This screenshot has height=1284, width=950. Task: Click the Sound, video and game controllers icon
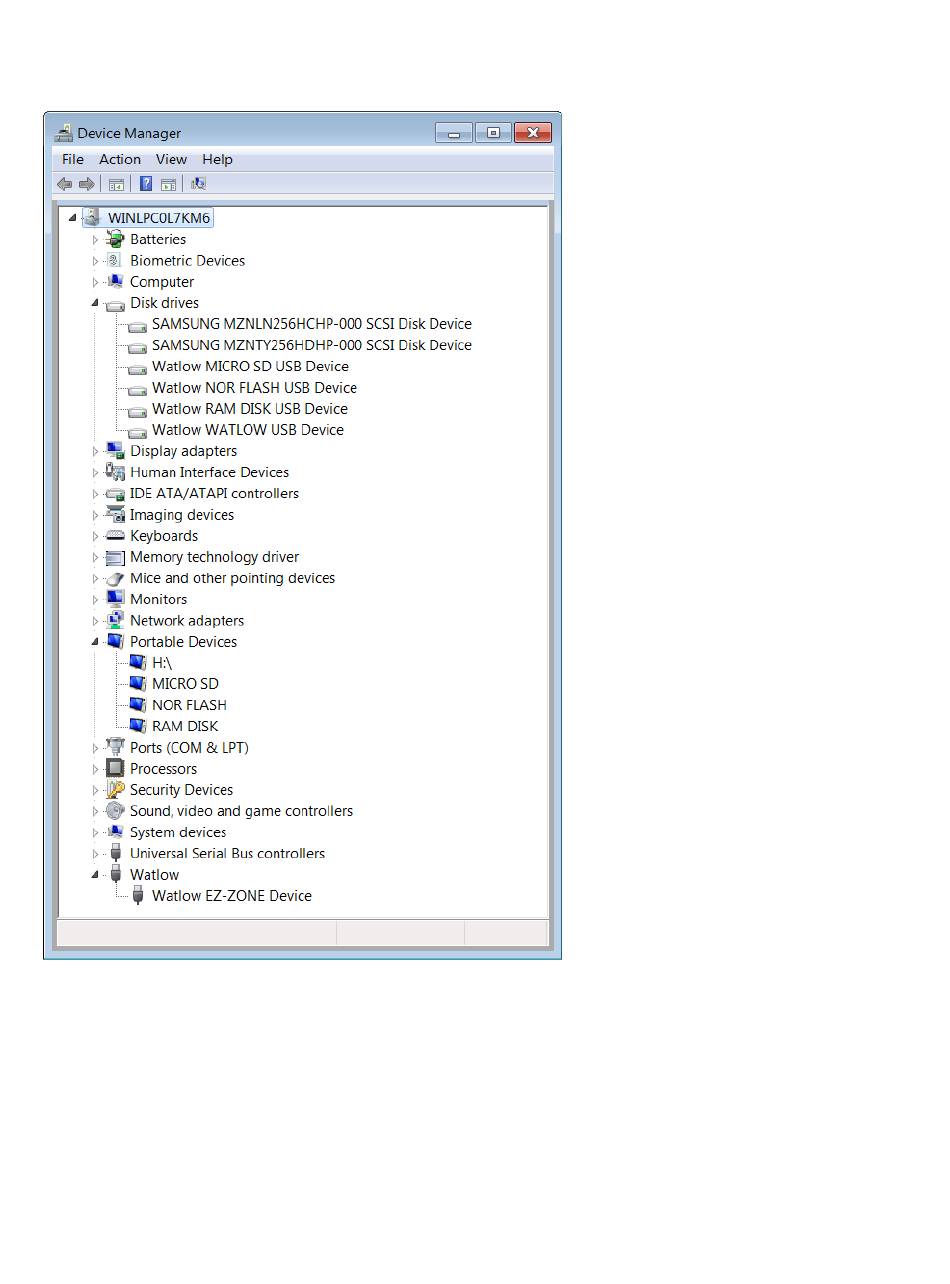[115, 811]
